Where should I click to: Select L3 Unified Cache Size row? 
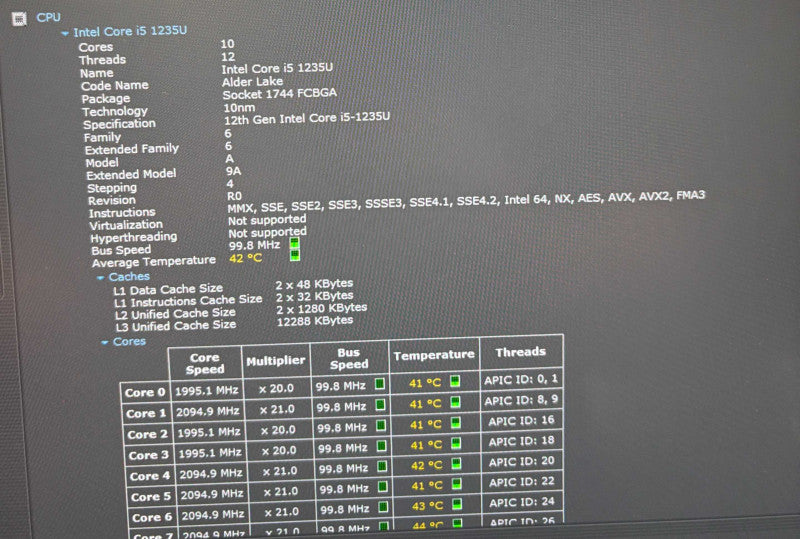click(234, 323)
